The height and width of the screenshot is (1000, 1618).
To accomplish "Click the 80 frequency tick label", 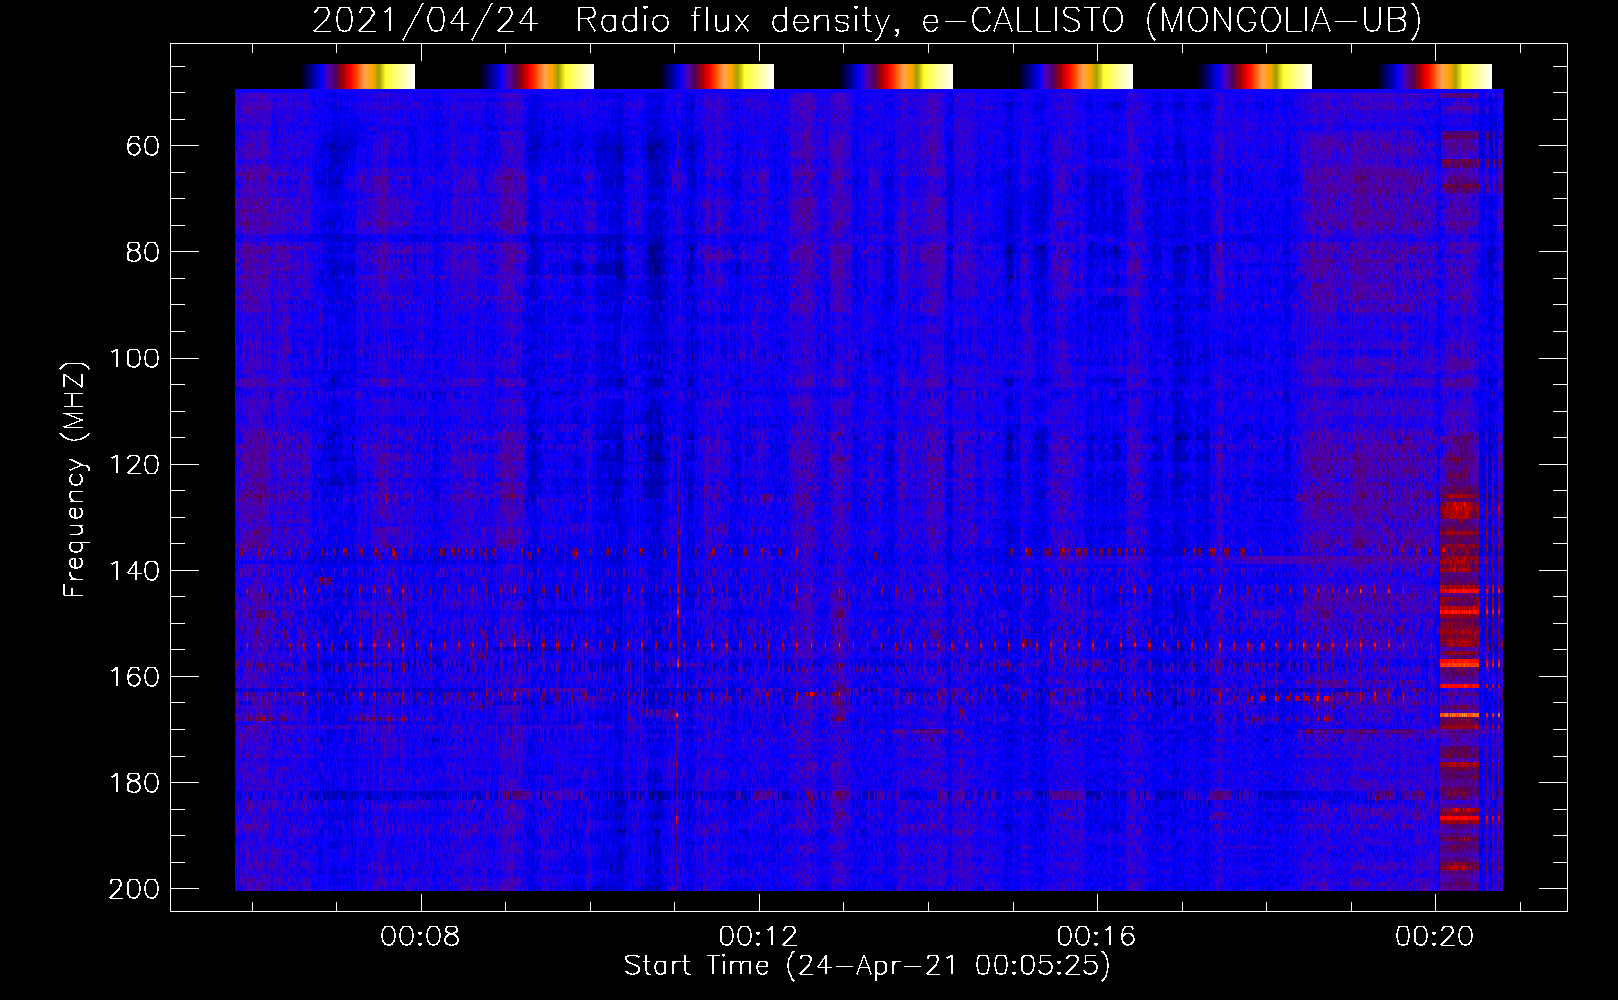I will pyautogui.click(x=143, y=253).
